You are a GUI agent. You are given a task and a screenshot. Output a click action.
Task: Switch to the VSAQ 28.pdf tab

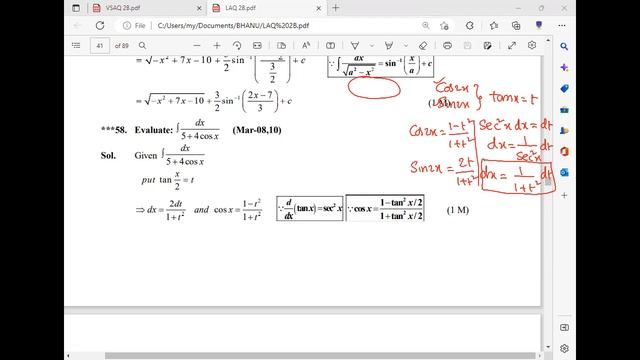coord(147,8)
